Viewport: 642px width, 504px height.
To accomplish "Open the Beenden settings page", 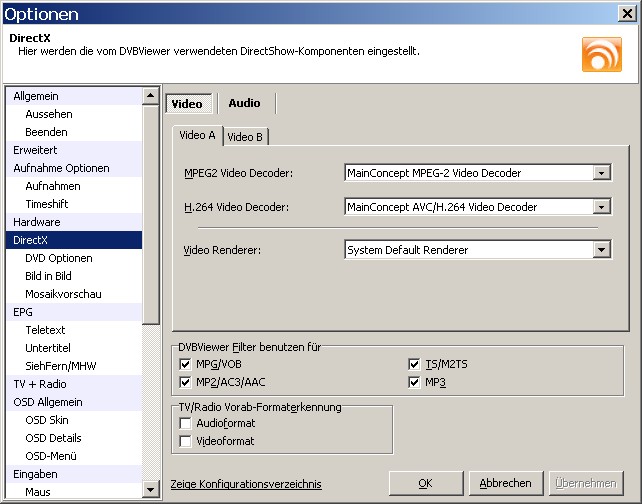I will (x=74, y=132).
